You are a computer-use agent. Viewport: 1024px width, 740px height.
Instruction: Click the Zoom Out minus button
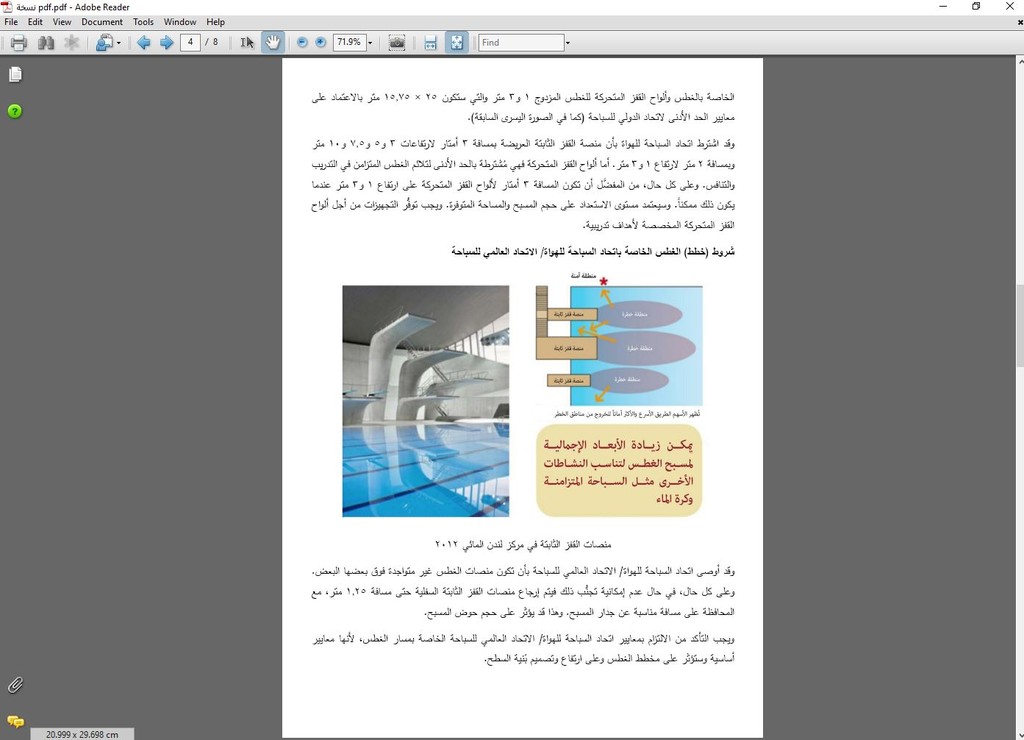click(x=302, y=42)
